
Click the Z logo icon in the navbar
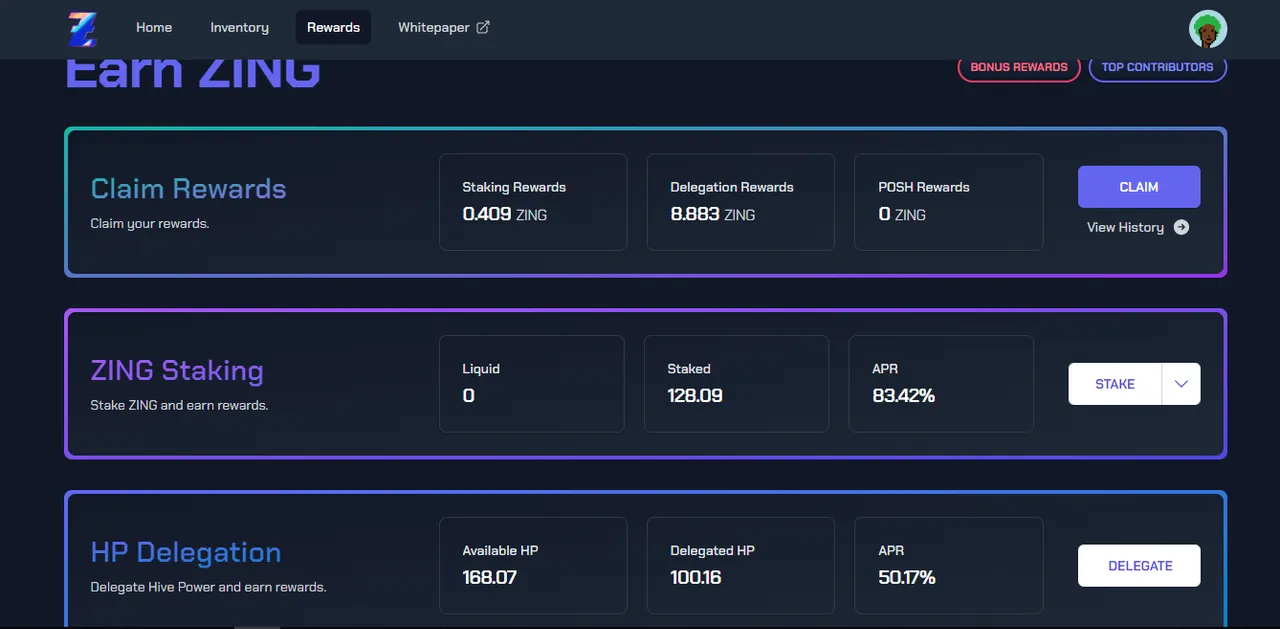[x=83, y=29]
